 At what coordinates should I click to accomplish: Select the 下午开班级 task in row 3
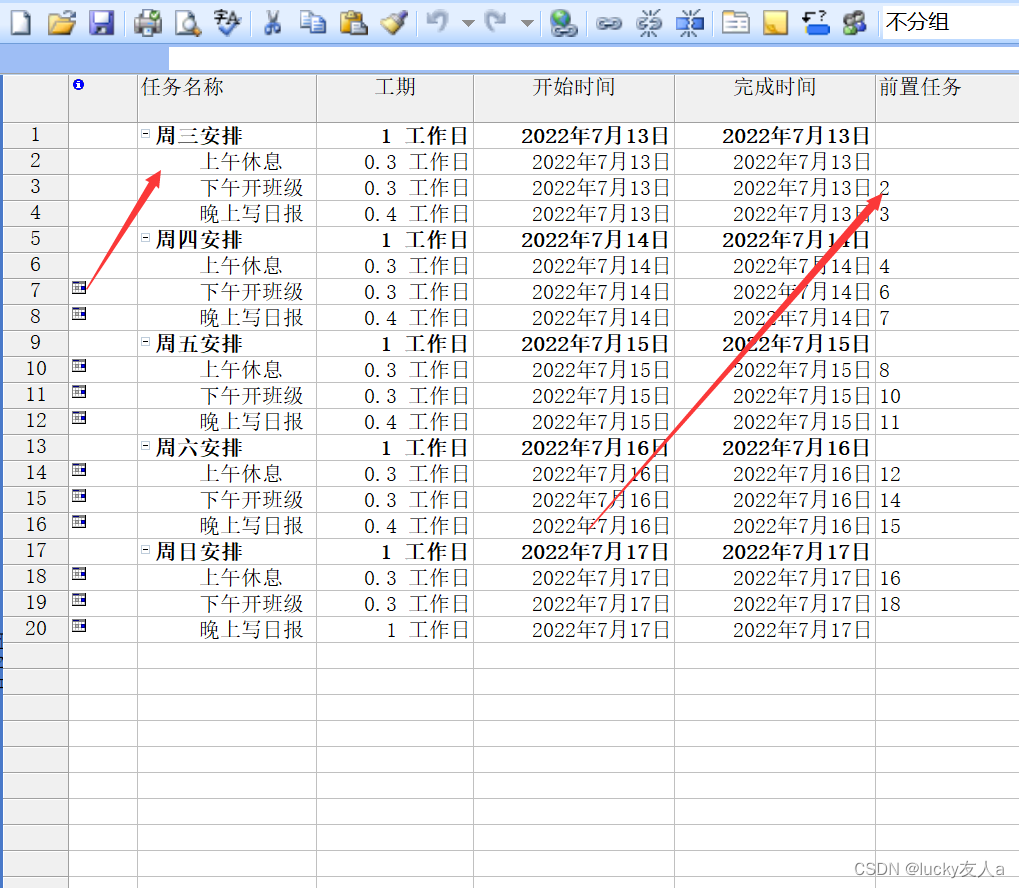227,187
